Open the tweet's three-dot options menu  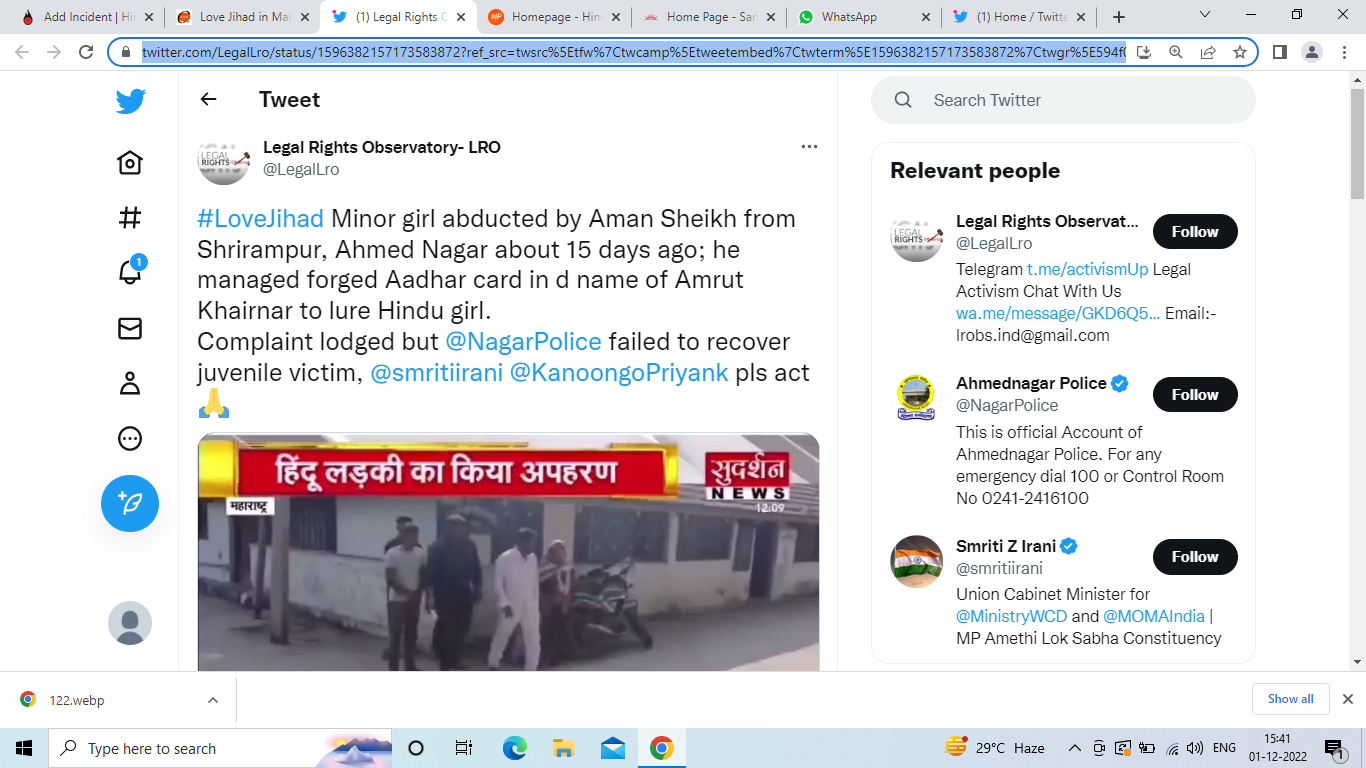point(809,147)
